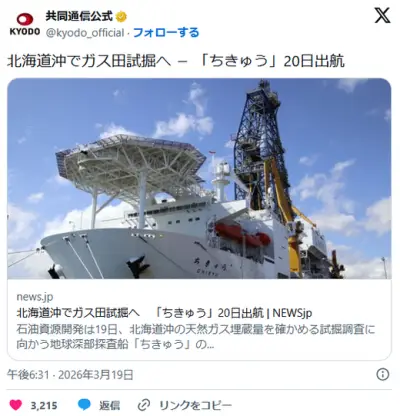Click フォローする to follow account

pos(166,33)
